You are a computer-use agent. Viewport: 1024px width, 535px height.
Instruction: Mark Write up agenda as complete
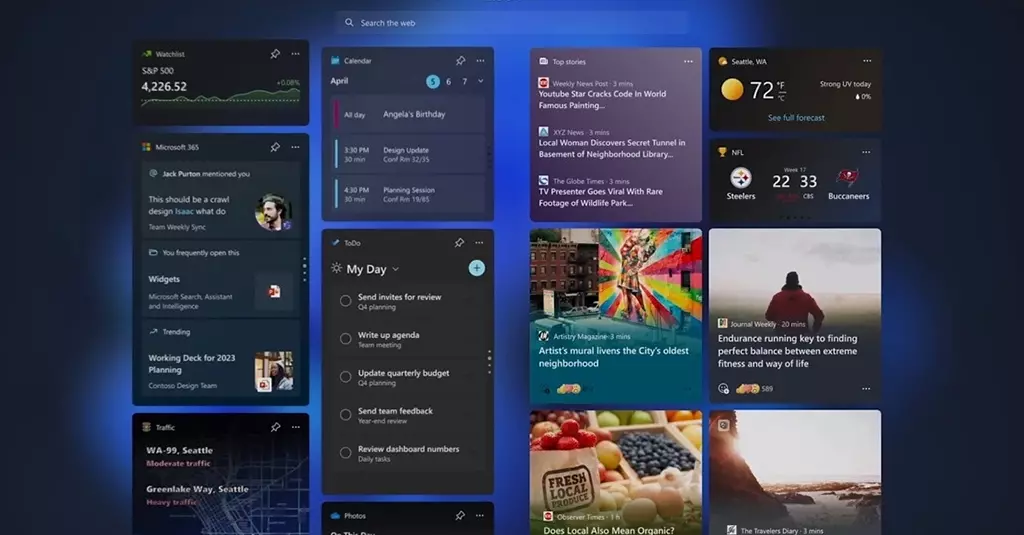(x=346, y=339)
